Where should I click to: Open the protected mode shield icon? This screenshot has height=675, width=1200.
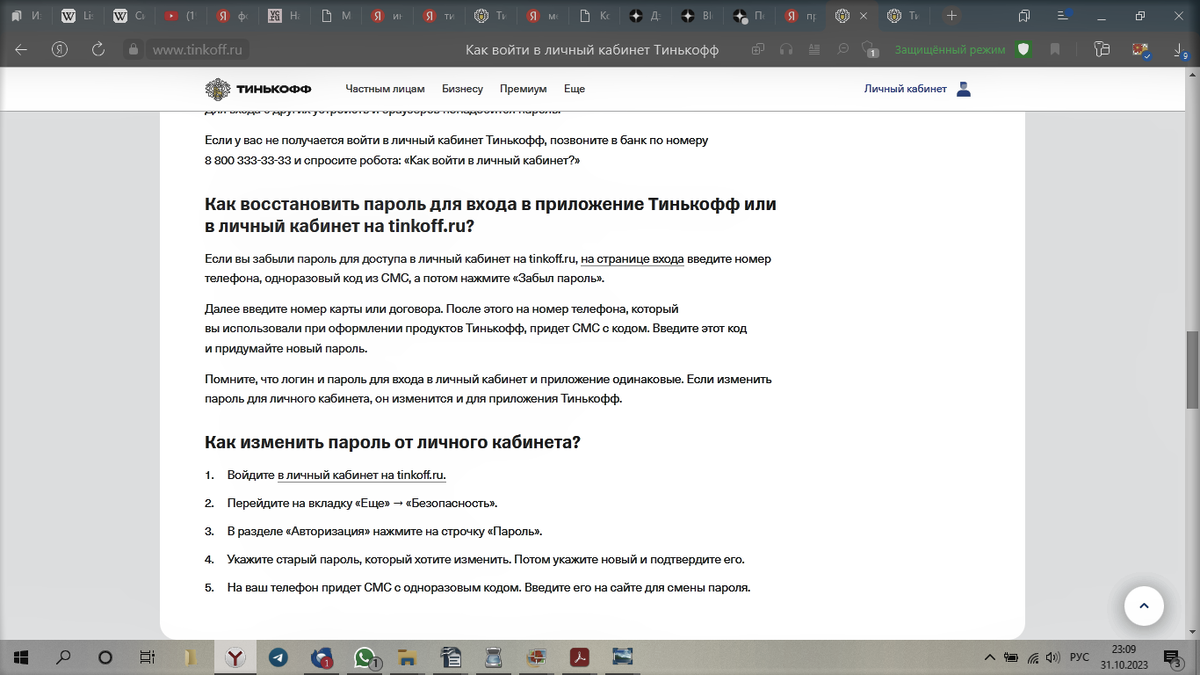pyautogui.click(x=1023, y=49)
